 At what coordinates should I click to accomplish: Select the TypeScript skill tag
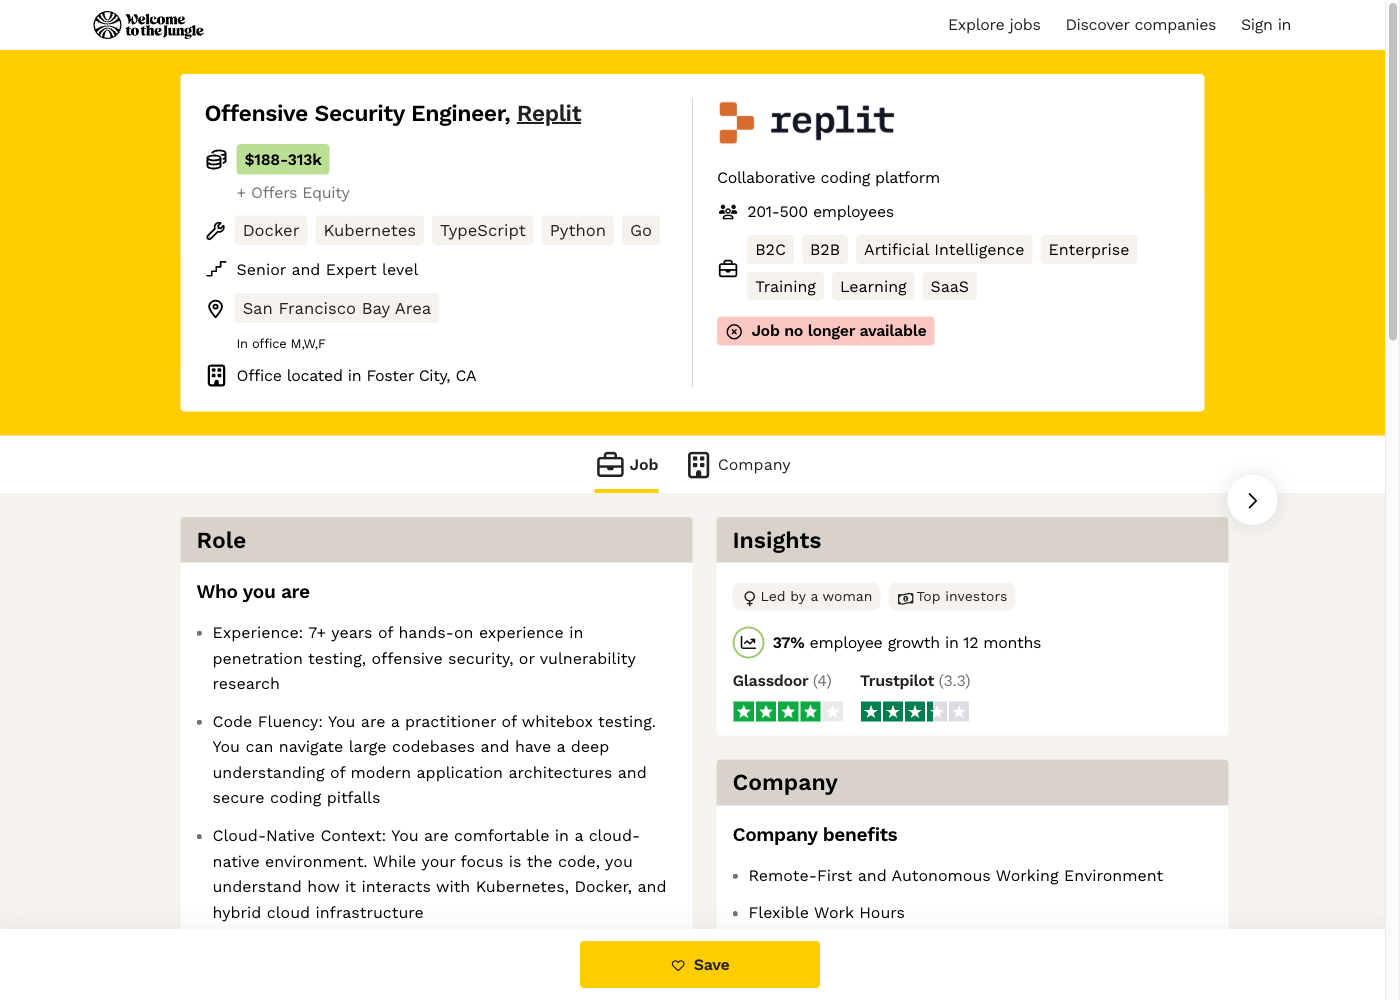pos(483,231)
